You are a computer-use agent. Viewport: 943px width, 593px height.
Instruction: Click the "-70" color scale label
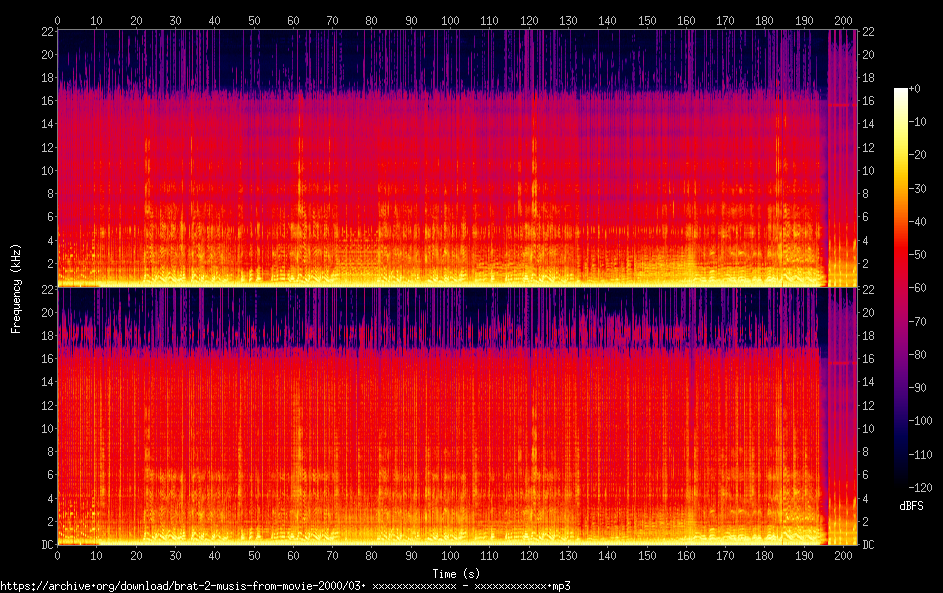click(x=918, y=321)
